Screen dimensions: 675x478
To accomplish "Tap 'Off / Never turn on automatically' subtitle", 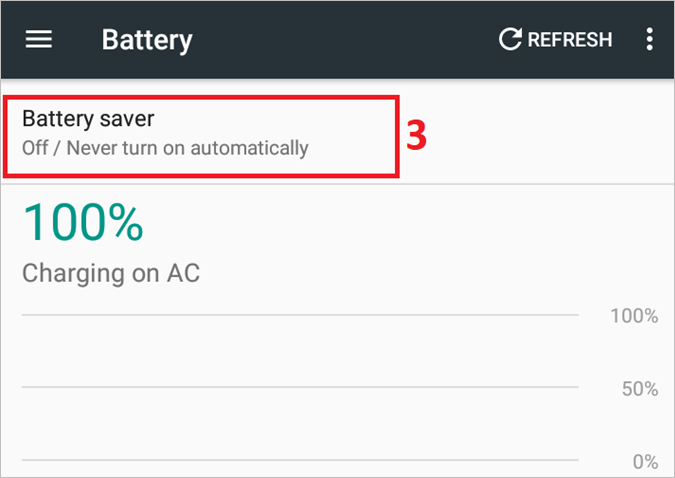I will [165, 149].
